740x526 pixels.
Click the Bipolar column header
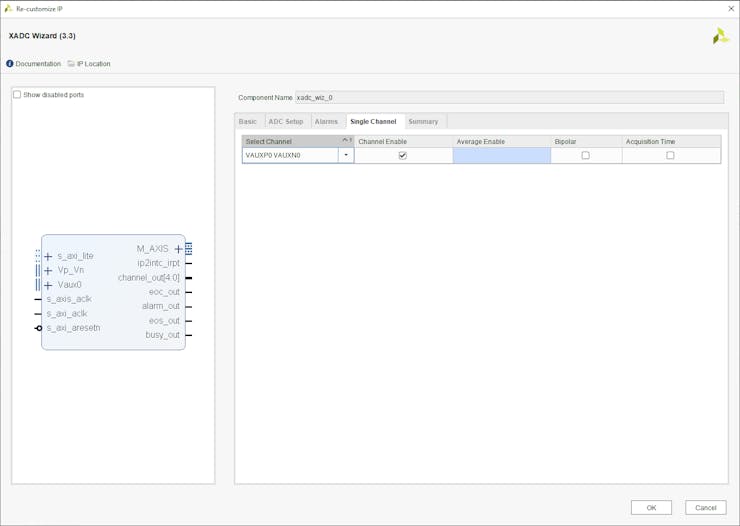click(586, 141)
